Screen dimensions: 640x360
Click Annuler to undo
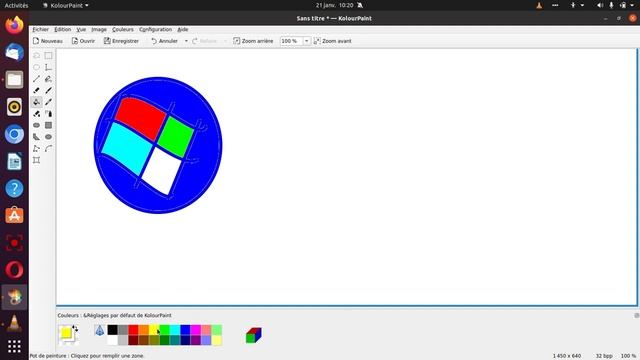(x=164, y=41)
